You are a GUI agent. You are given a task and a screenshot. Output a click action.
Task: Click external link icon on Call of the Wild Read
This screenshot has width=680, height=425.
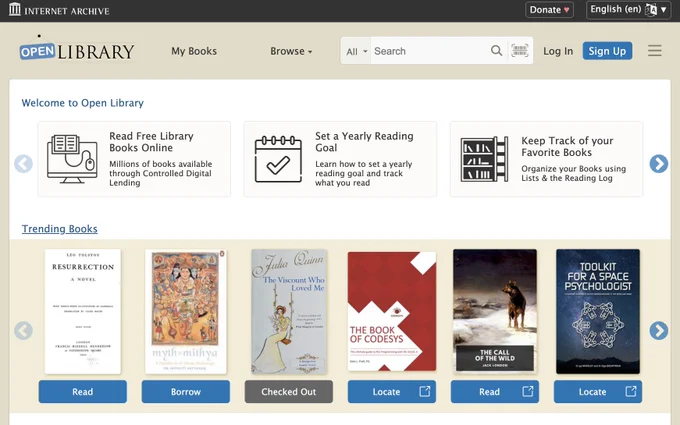[528, 392]
